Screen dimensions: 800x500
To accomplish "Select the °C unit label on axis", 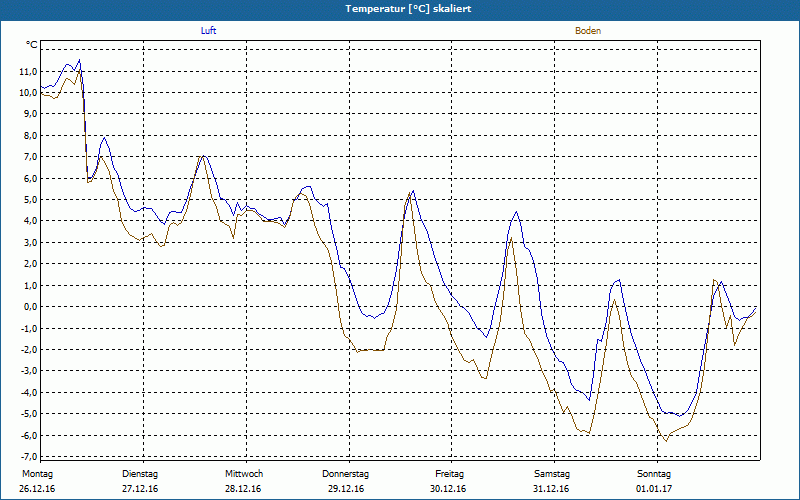I will click(x=32, y=45).
